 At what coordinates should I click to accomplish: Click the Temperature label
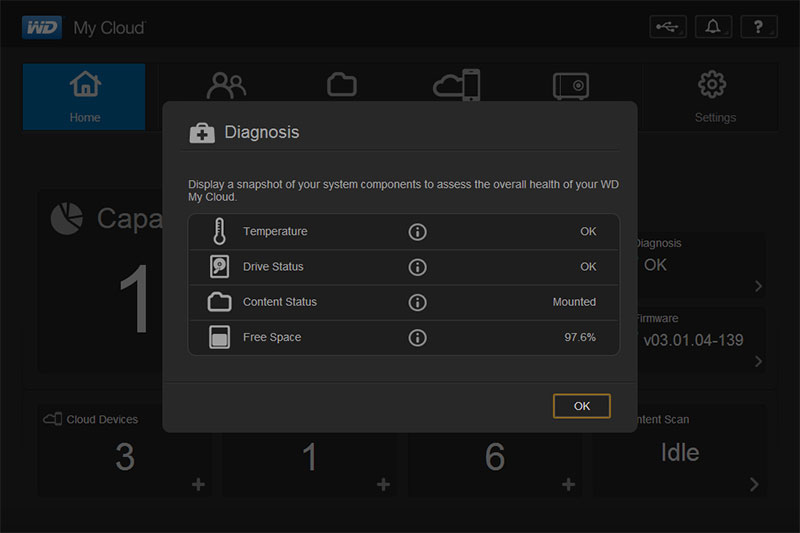tap(275, 232)
